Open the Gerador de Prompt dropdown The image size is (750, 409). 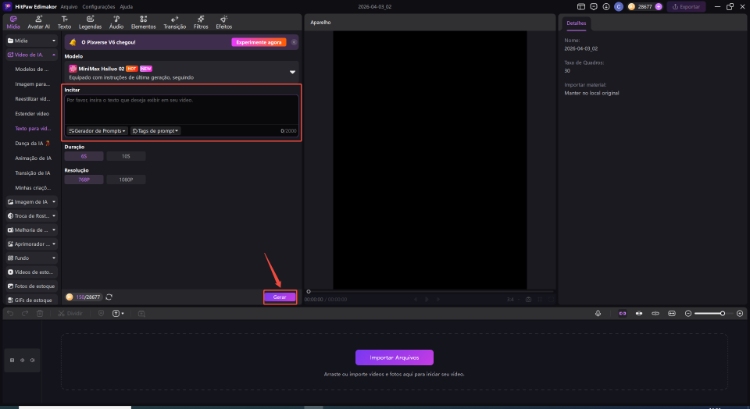(97, 130)
